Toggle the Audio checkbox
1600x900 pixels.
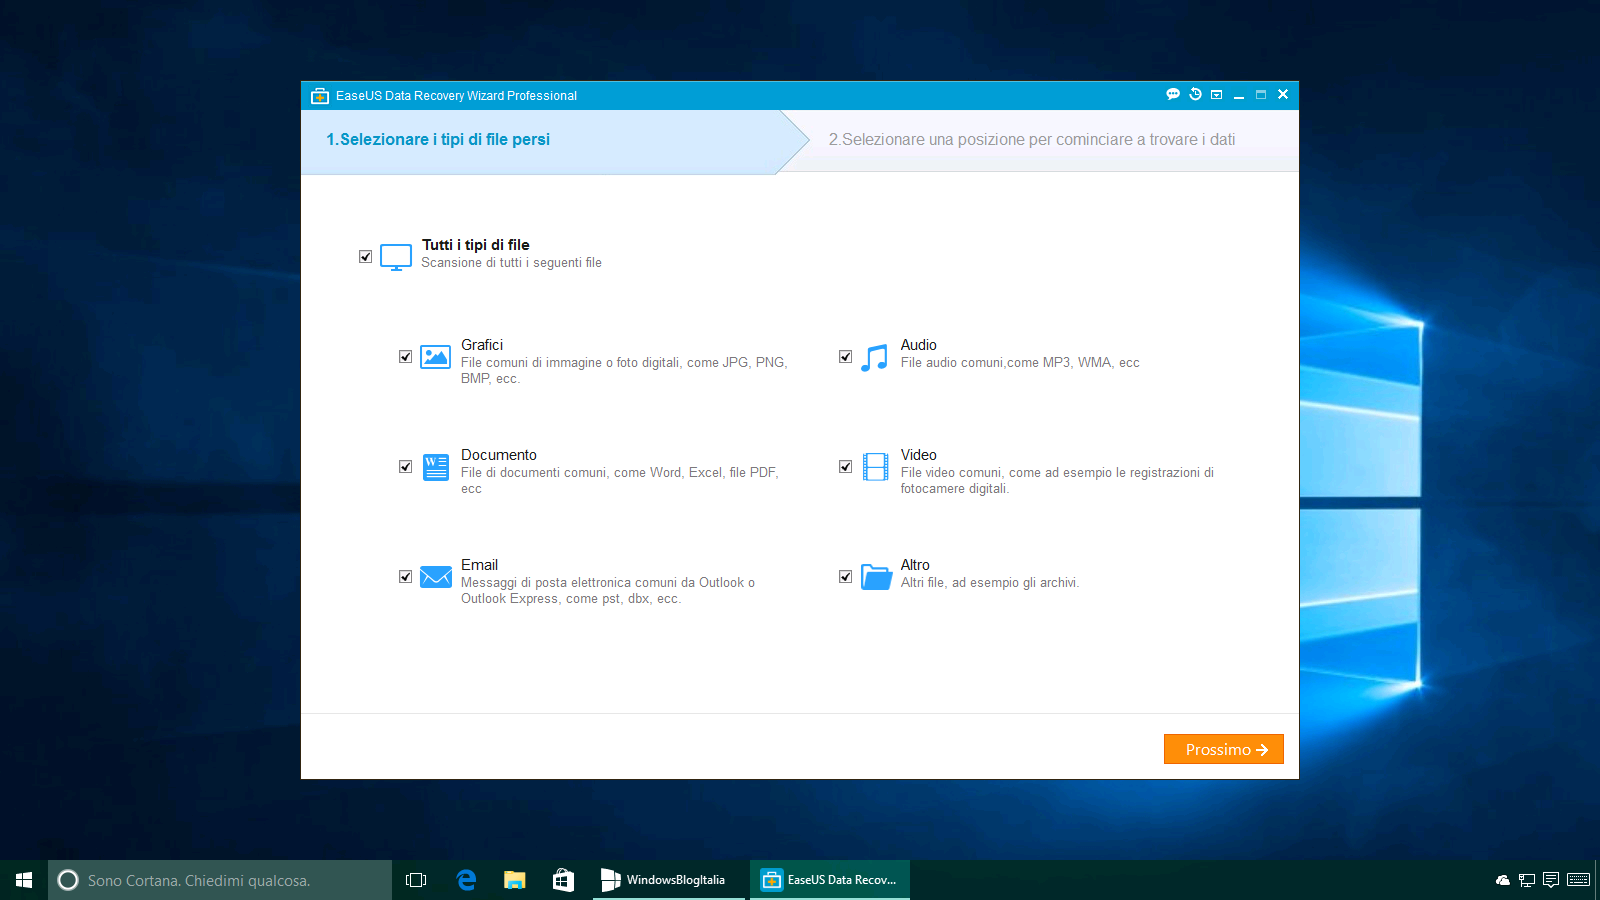846,357
